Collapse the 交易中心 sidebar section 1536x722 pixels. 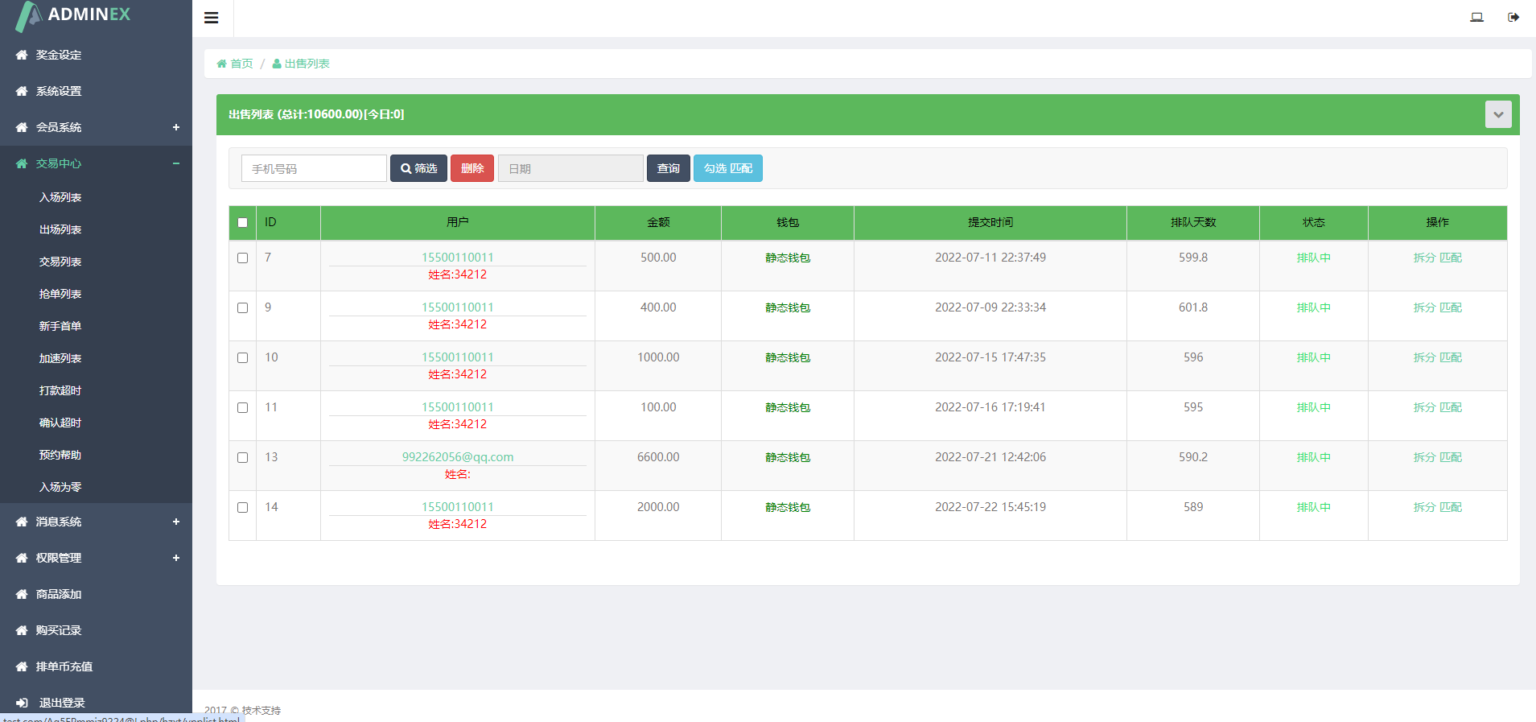pyautogui.click(x=176, y=163)
